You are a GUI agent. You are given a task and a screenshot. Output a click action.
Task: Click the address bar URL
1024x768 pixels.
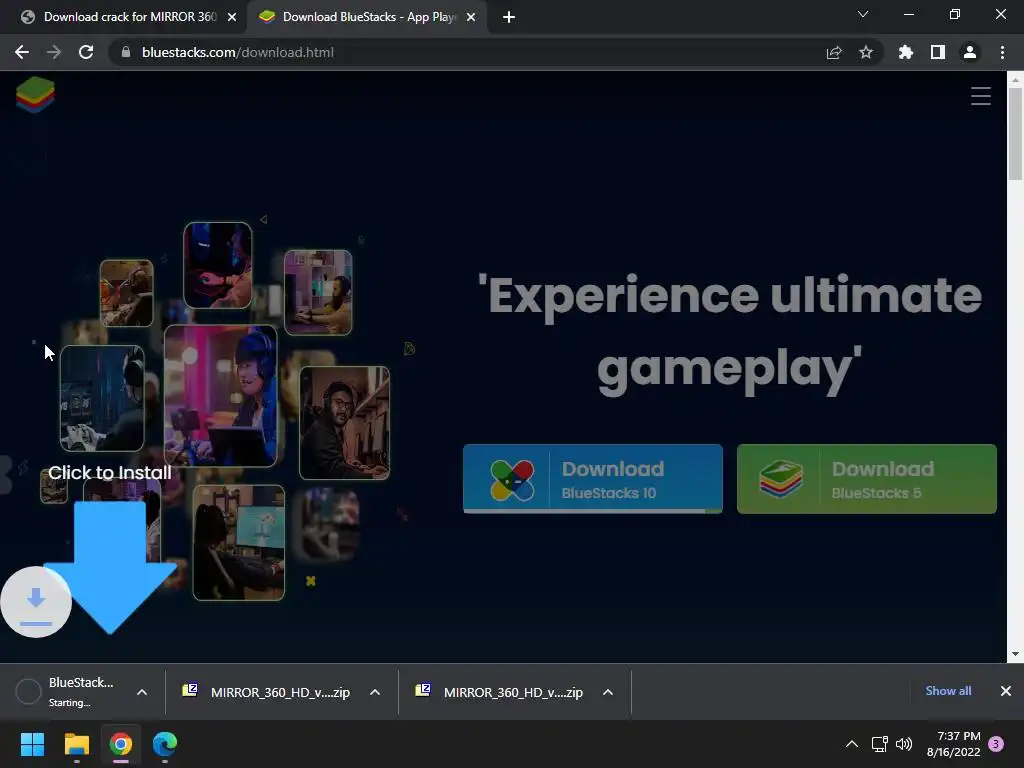click(x=238, y=52)
